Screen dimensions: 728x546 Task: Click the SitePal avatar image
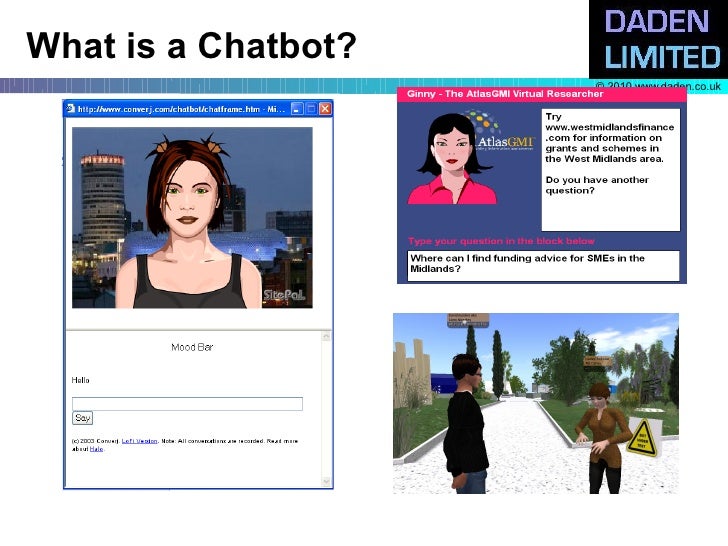tap(192, 217)
